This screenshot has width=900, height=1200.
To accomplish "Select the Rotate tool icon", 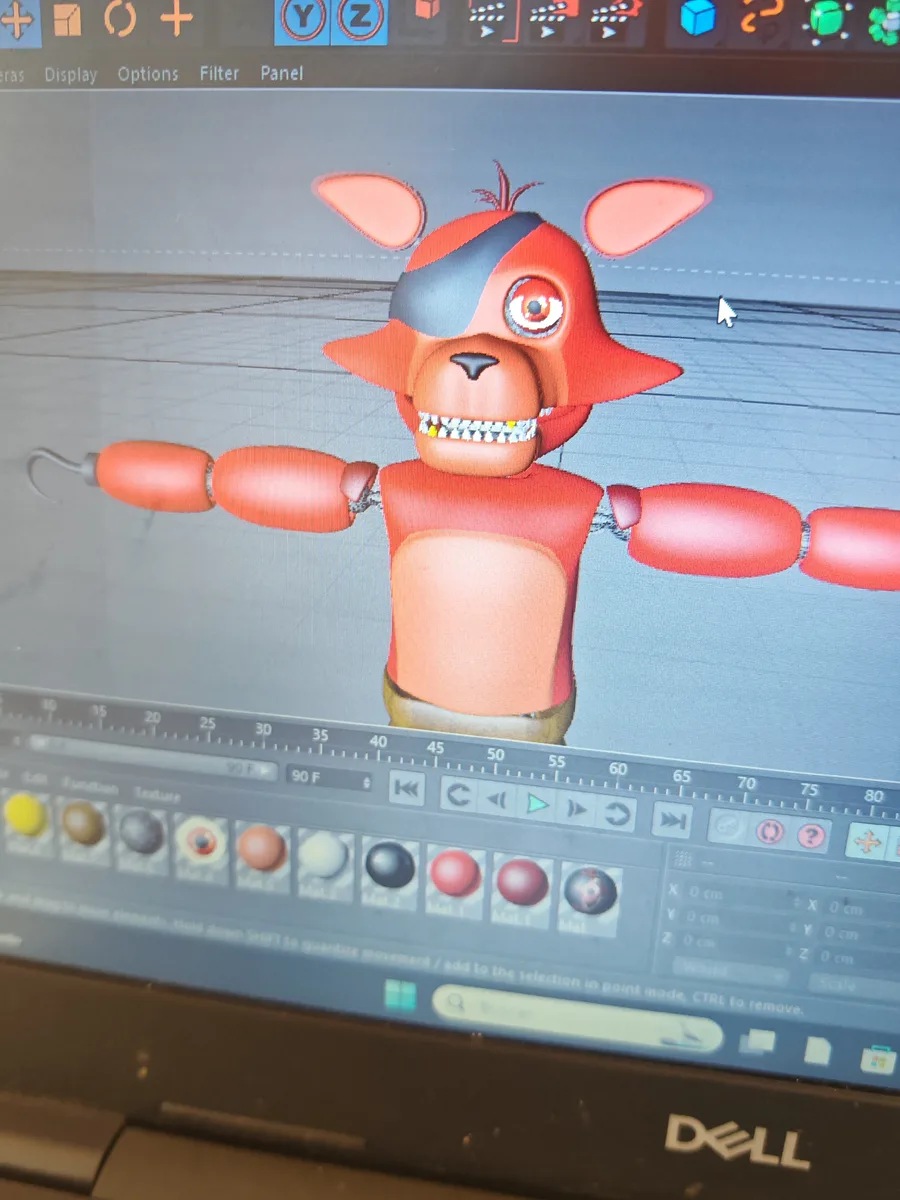I will click(x=120, y=19).
